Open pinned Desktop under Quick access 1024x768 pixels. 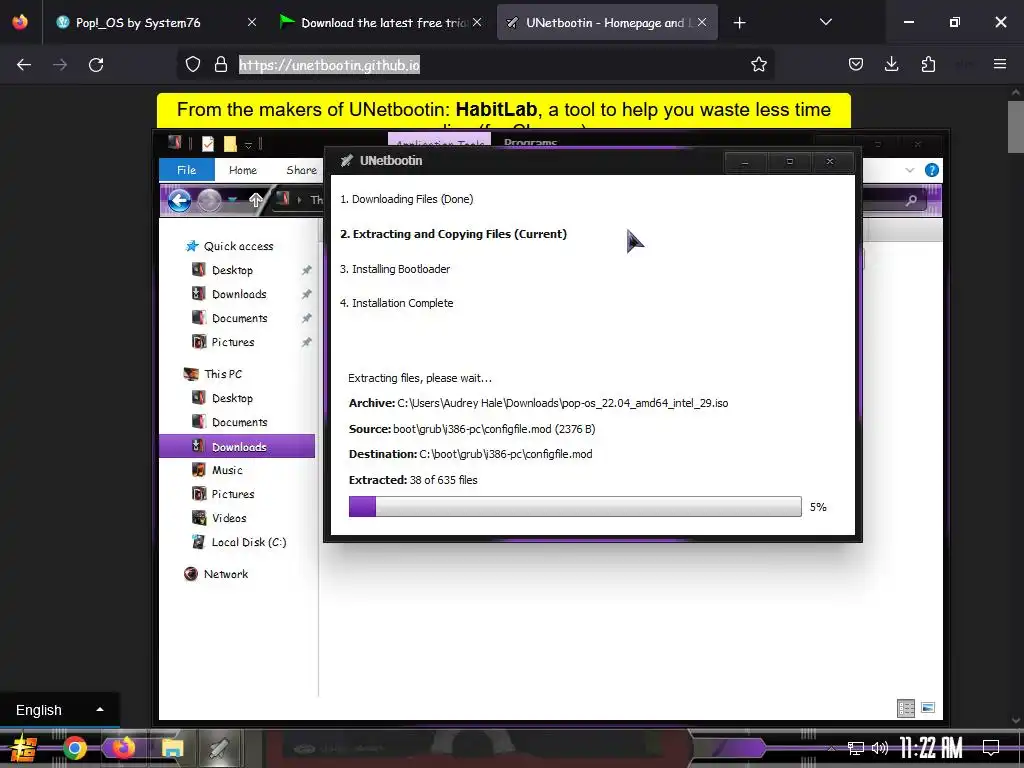click(x=232, y=270)
